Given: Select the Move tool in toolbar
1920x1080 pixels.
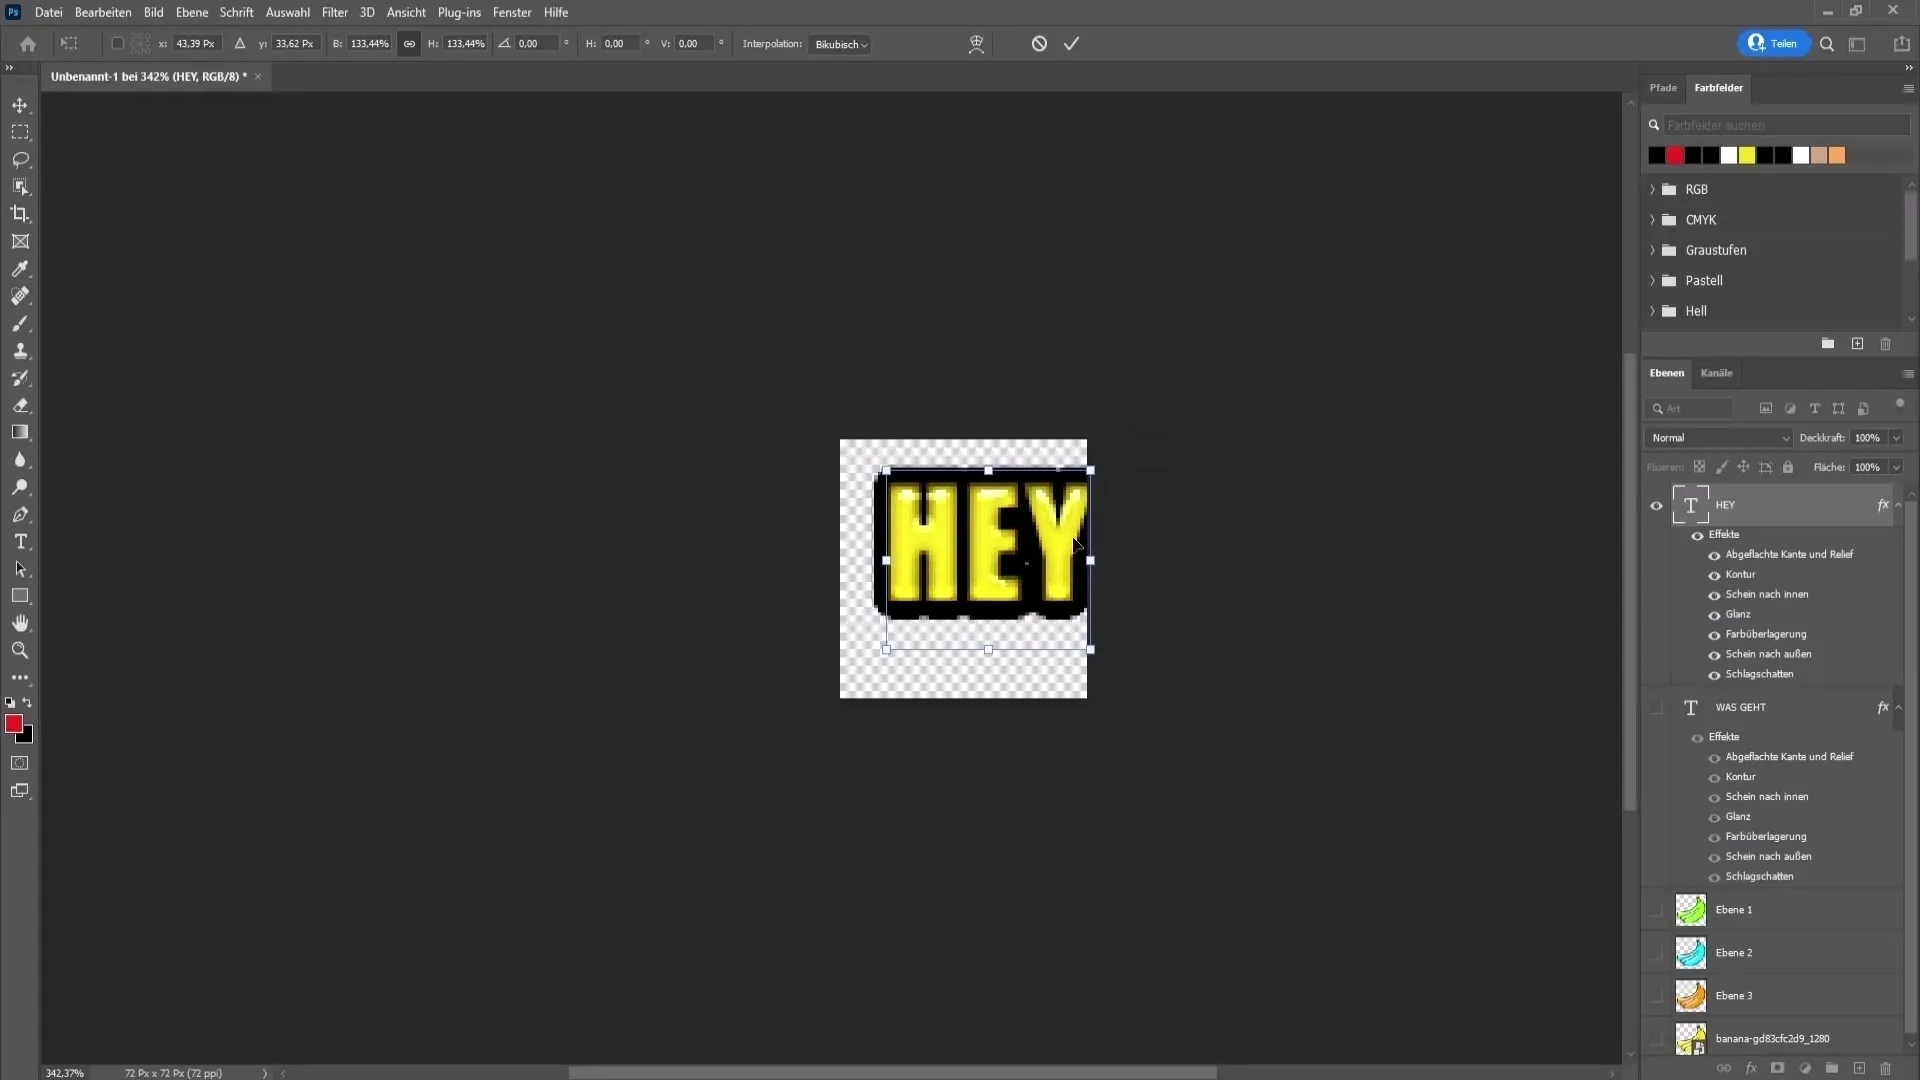Looking at the screenshot, I should [20, 104].
